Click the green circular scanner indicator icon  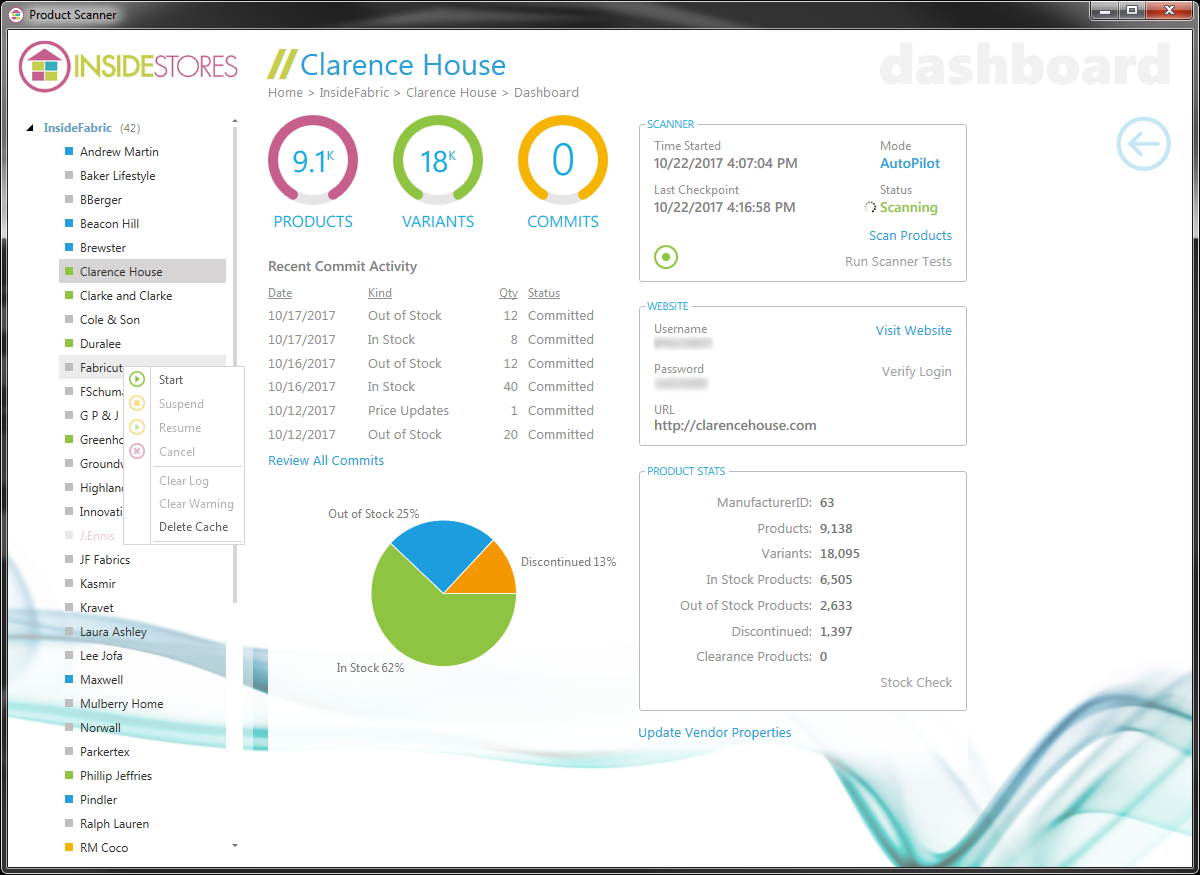pyautogui.click(x=666, y=257)
